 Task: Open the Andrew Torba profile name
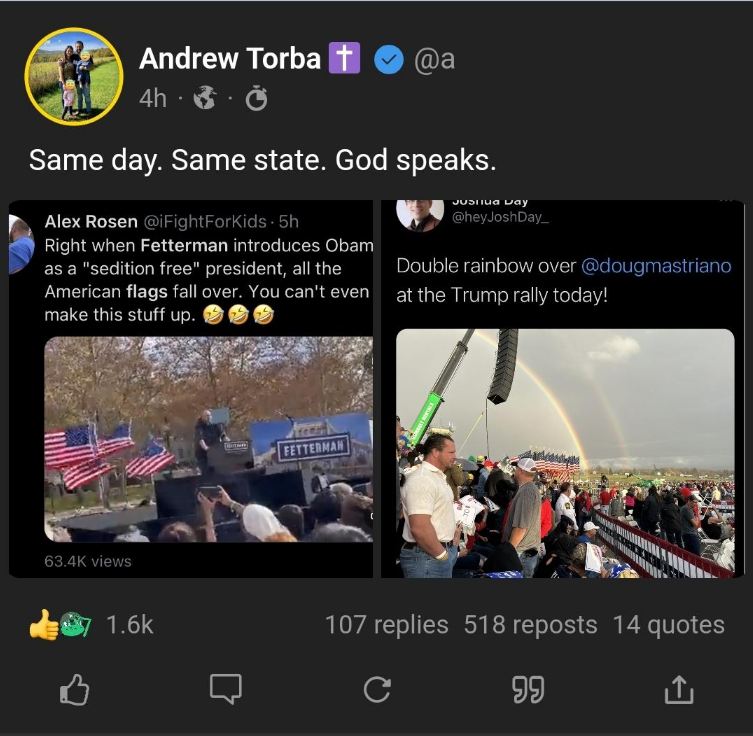click(x=230, y=59)
